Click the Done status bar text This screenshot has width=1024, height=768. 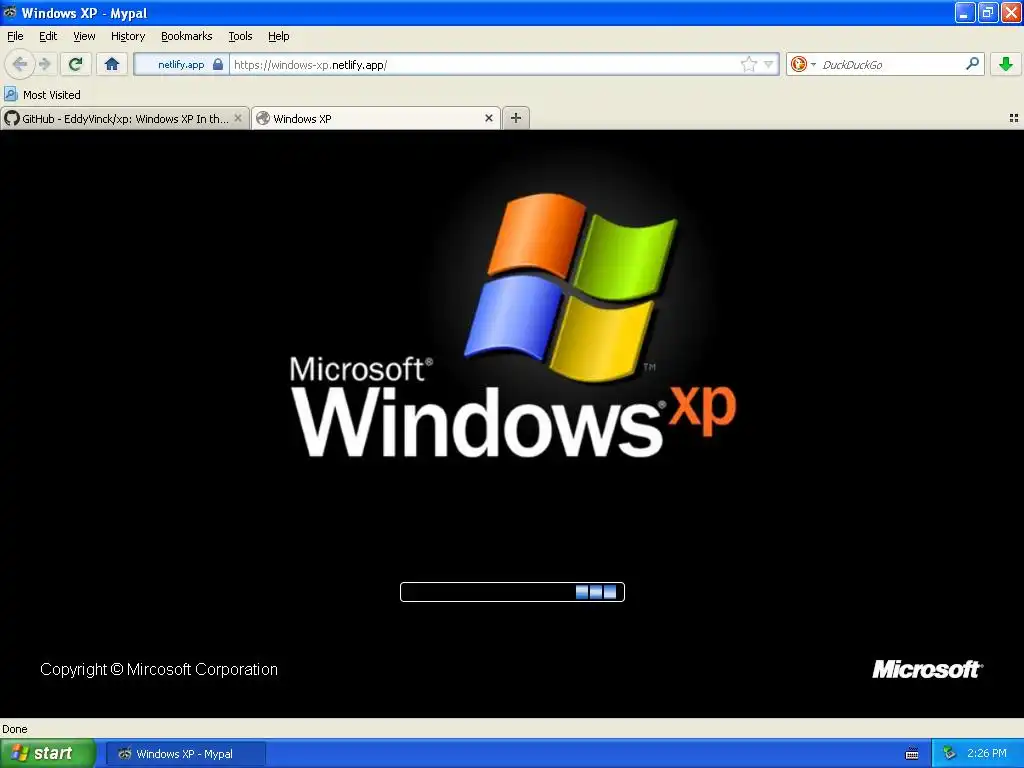pyautogui.click(x=14, y=729)
